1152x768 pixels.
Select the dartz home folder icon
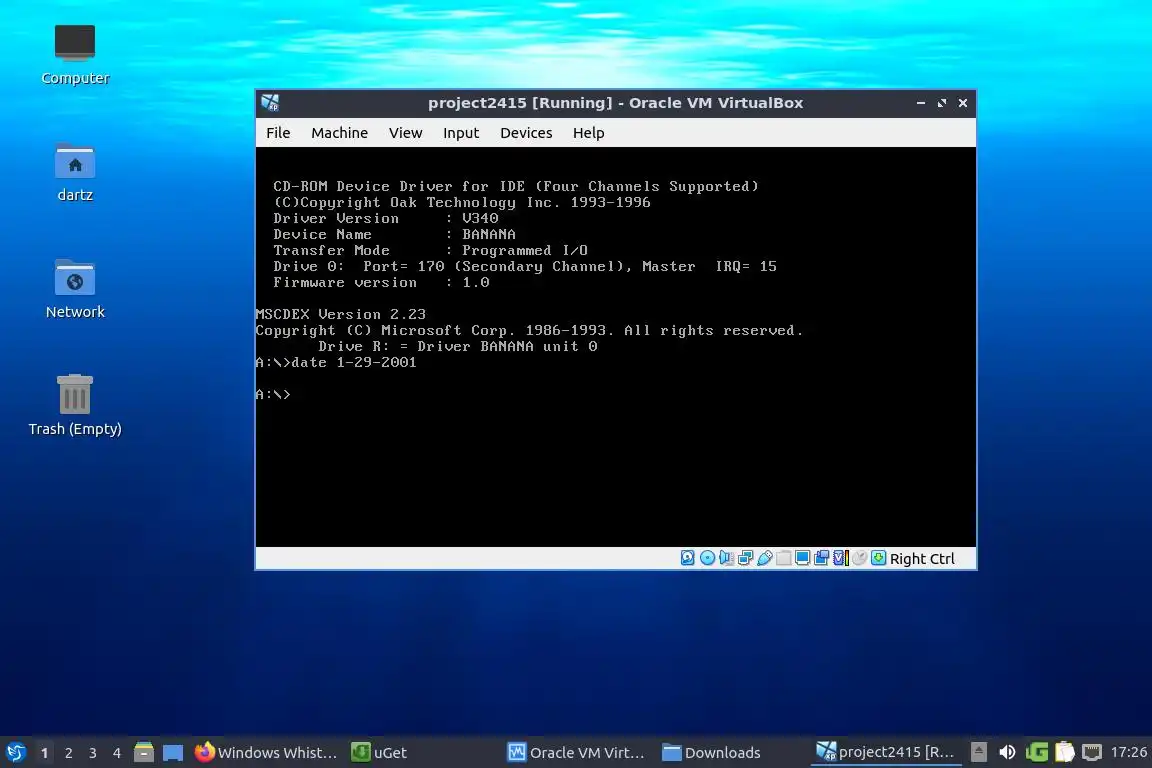click(x=75, y=172)
